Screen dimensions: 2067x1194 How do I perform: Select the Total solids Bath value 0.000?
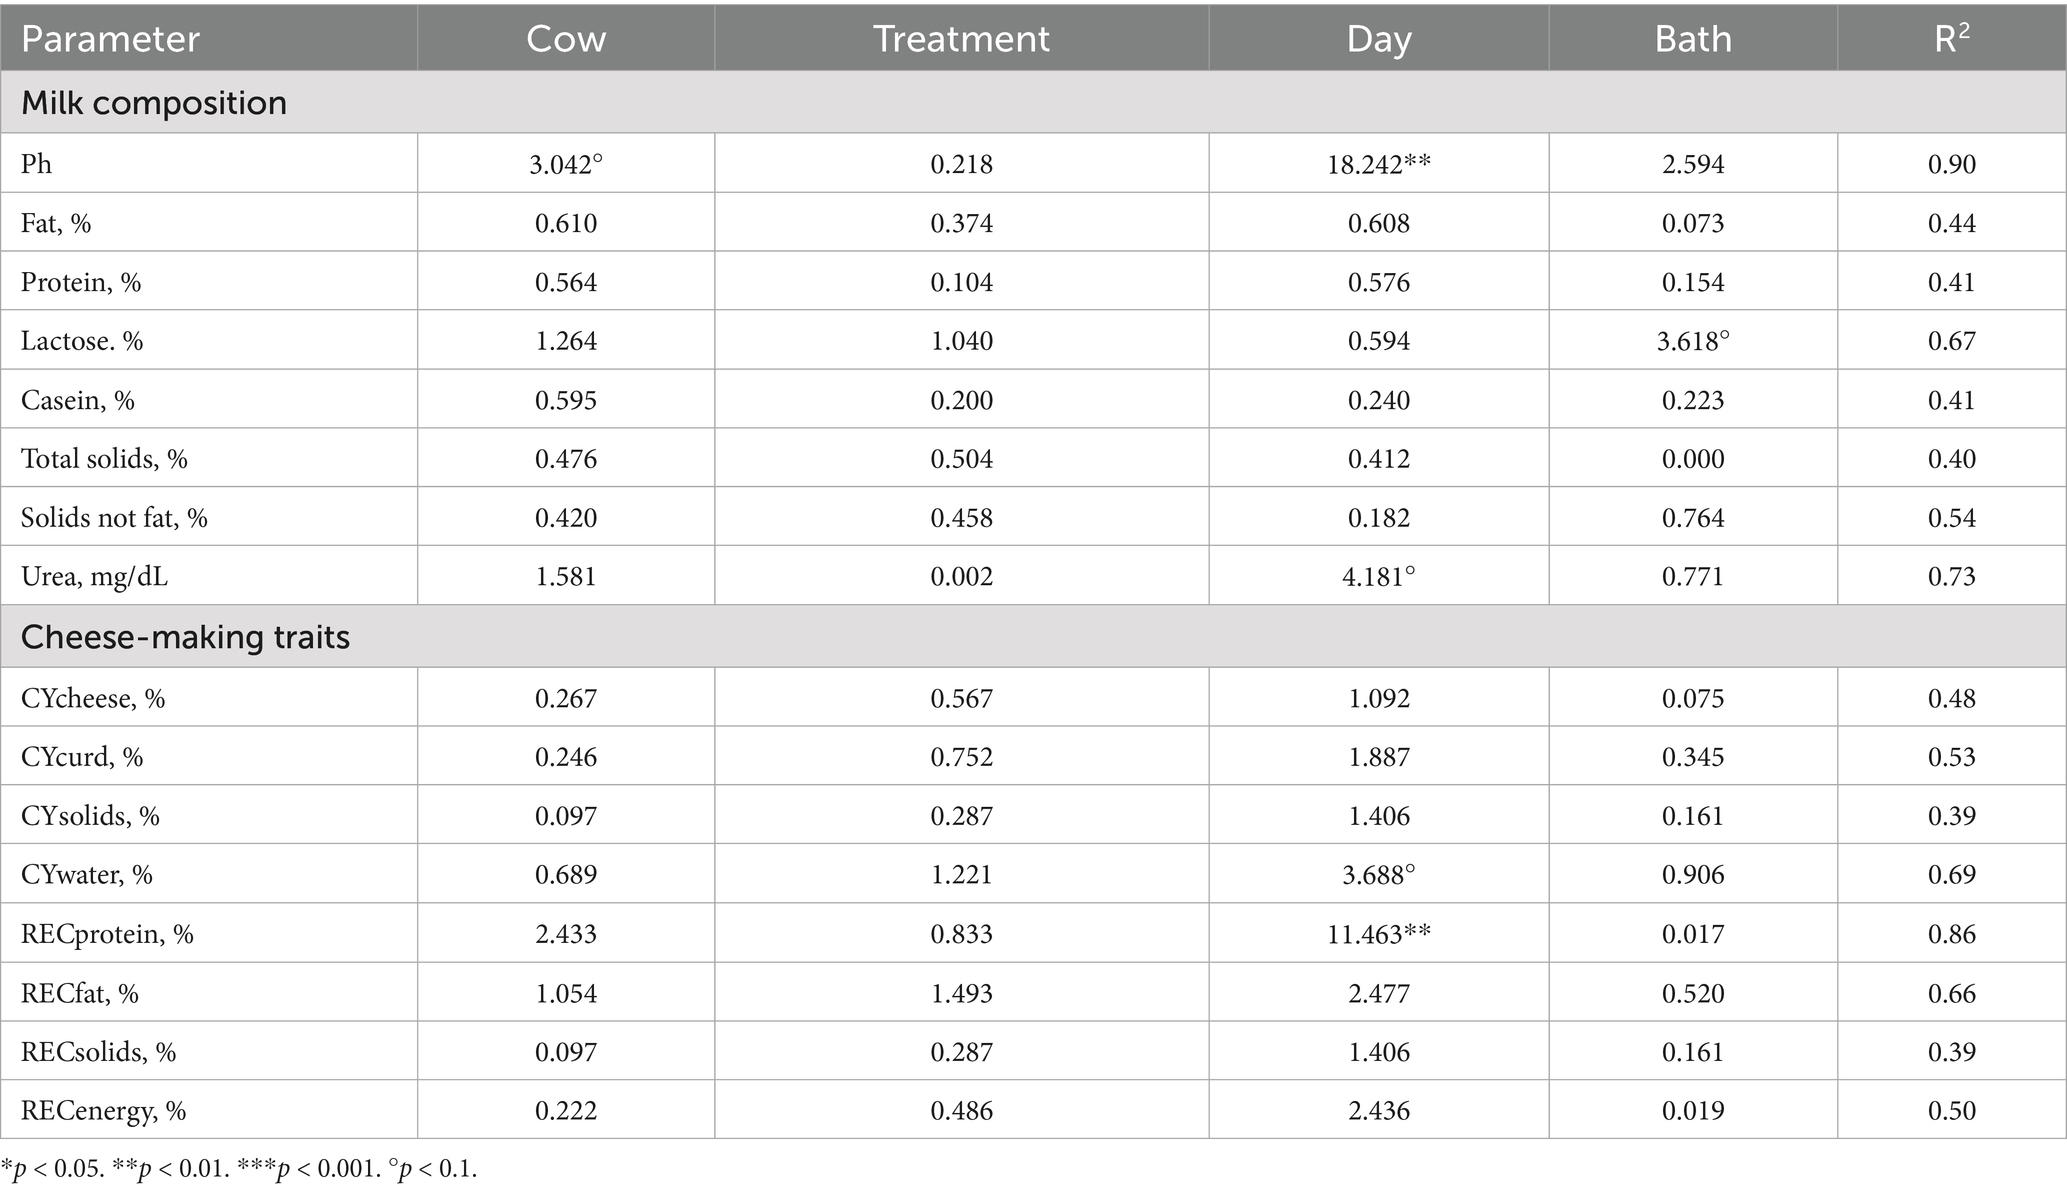(1692, 459)
